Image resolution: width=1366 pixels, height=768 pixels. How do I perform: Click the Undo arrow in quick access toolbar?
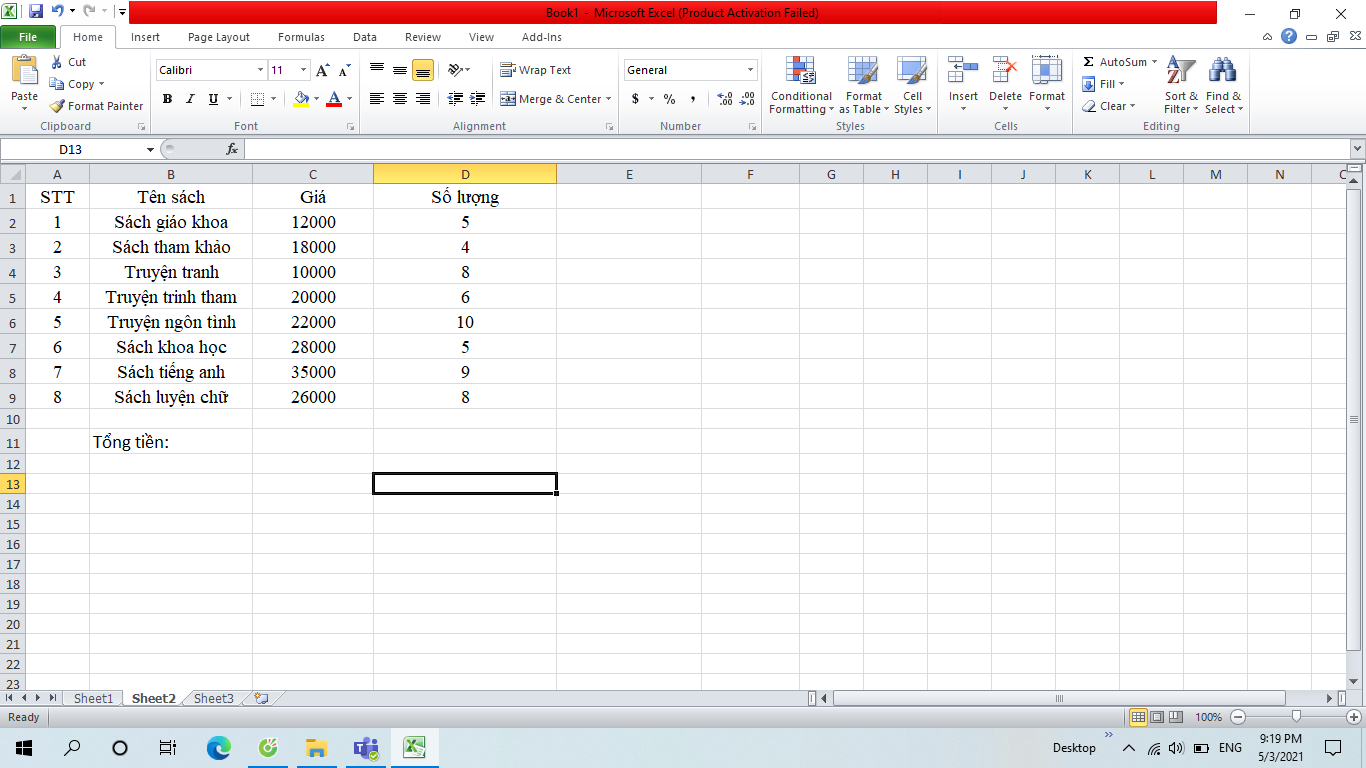pyautogui.click(x=58, y=12)
